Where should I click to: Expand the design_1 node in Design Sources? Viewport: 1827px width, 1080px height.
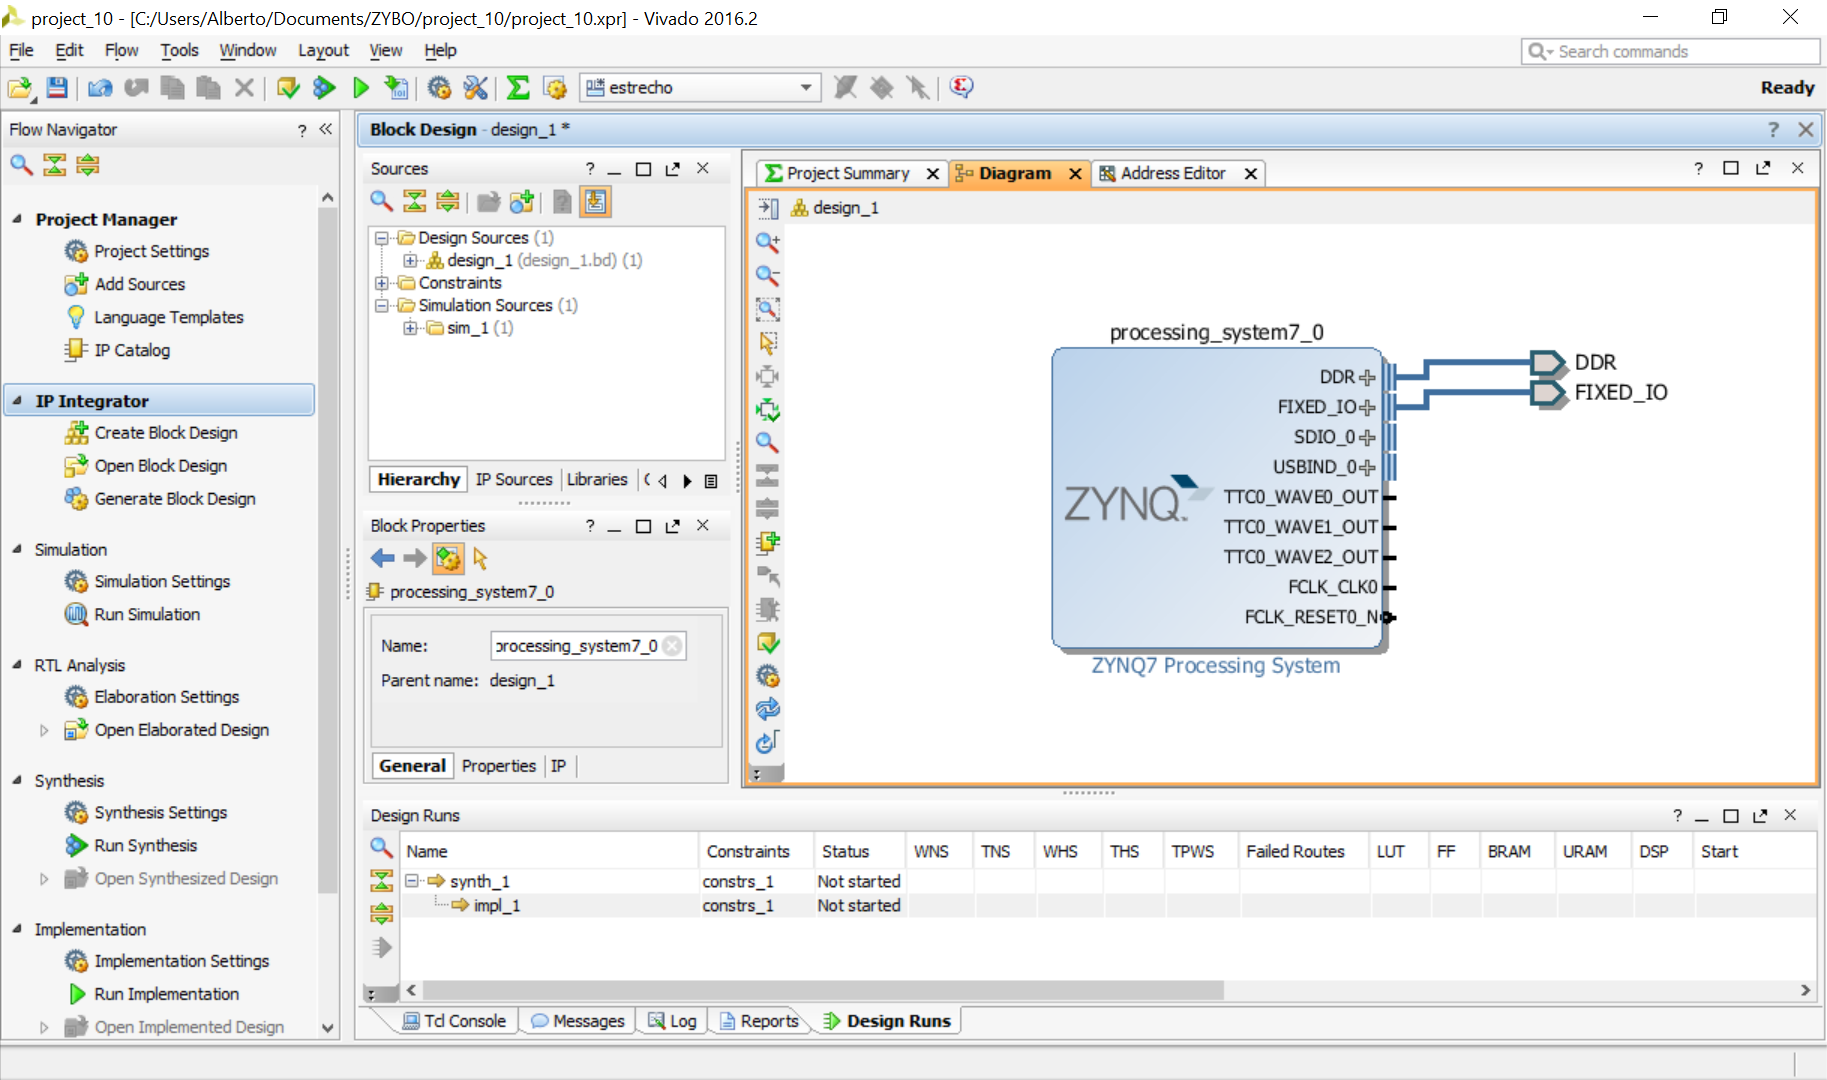(411, 260)
